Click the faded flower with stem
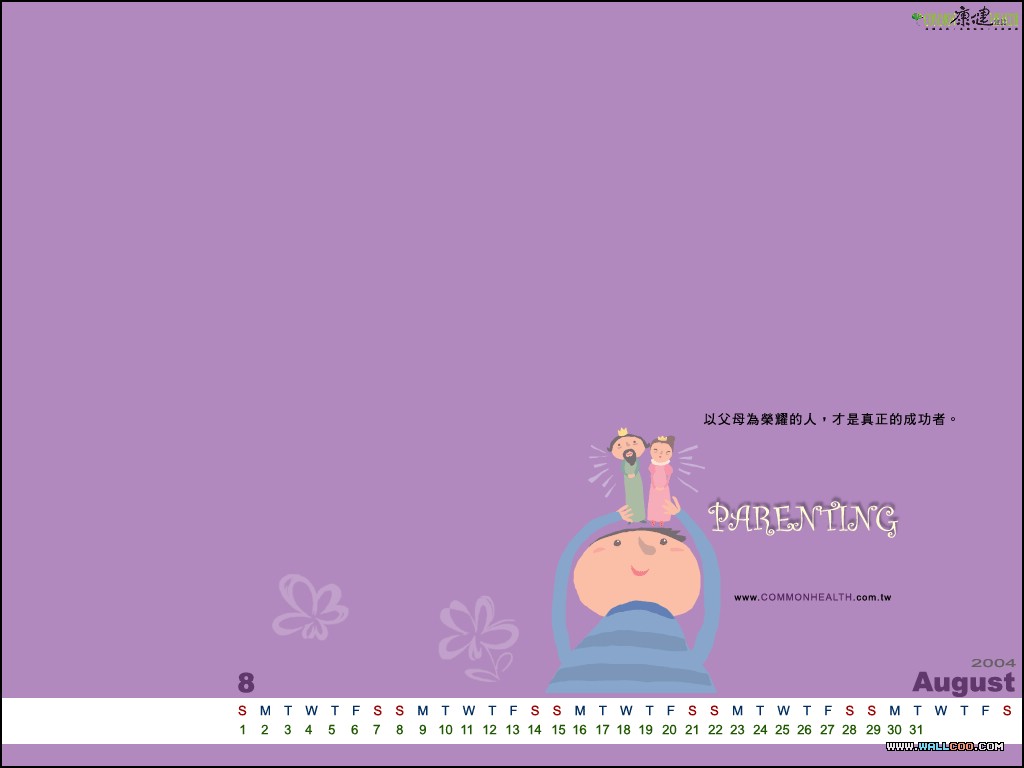Viewport: 1024px width, 768px height. (x=478, y=636)
